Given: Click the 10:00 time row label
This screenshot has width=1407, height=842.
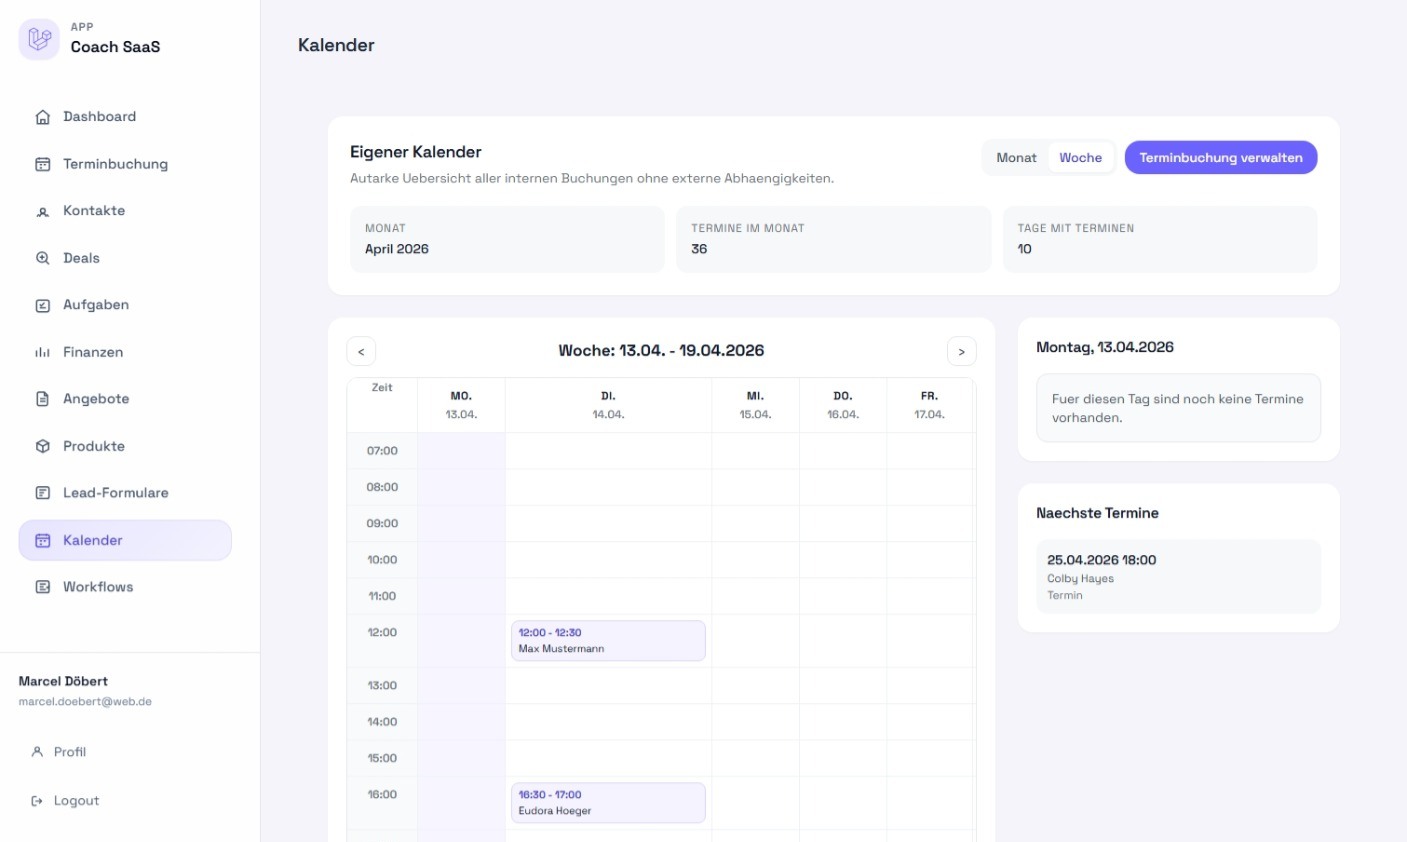Looking at the screenshot, I should 382,560.
